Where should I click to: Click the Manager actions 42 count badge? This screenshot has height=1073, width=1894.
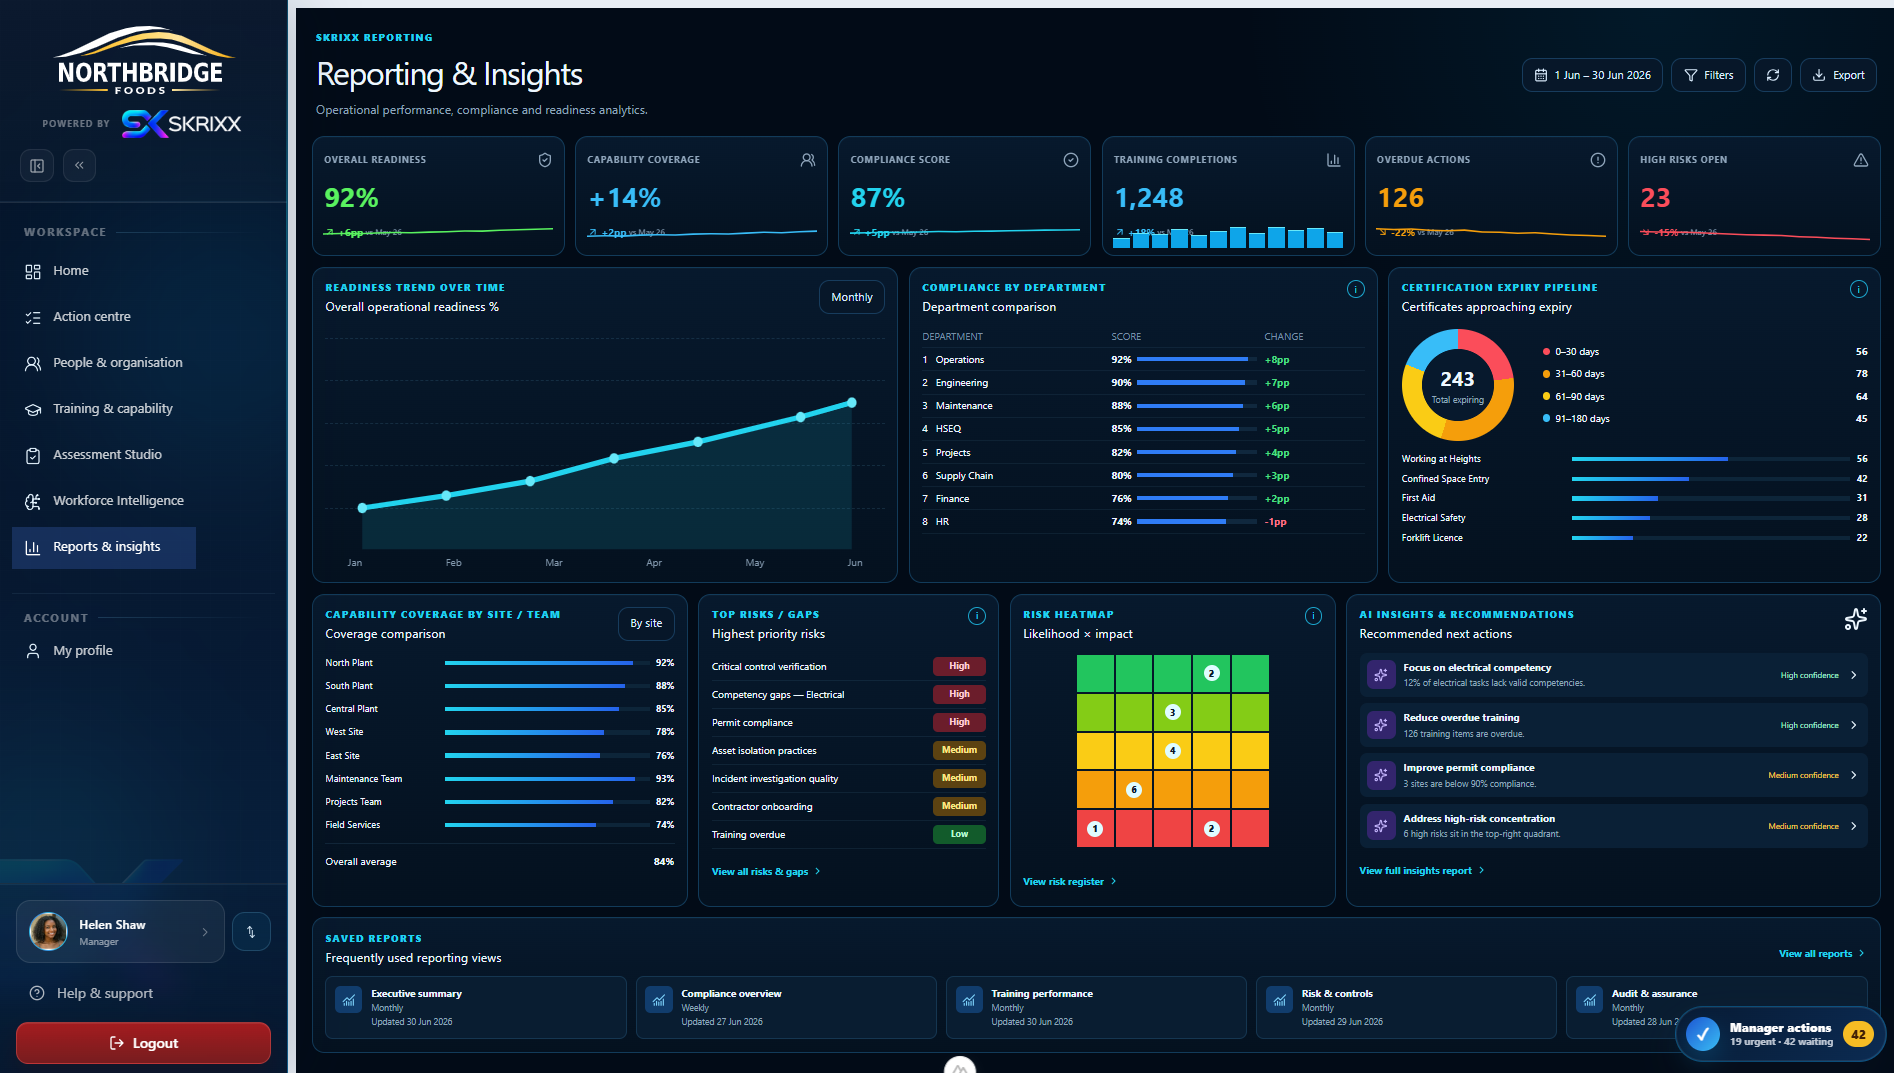(1858, 1035)
